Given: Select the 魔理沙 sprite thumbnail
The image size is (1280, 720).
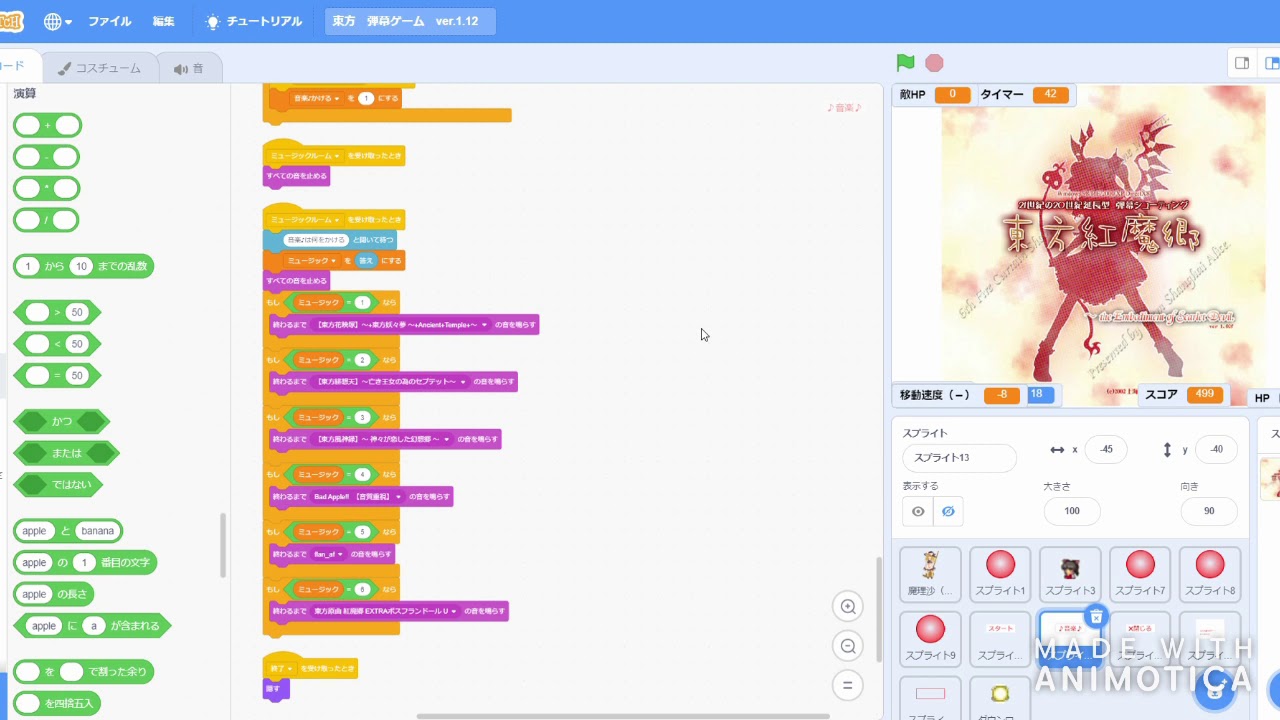Looking at the screenshot, I should click(930, 575).
